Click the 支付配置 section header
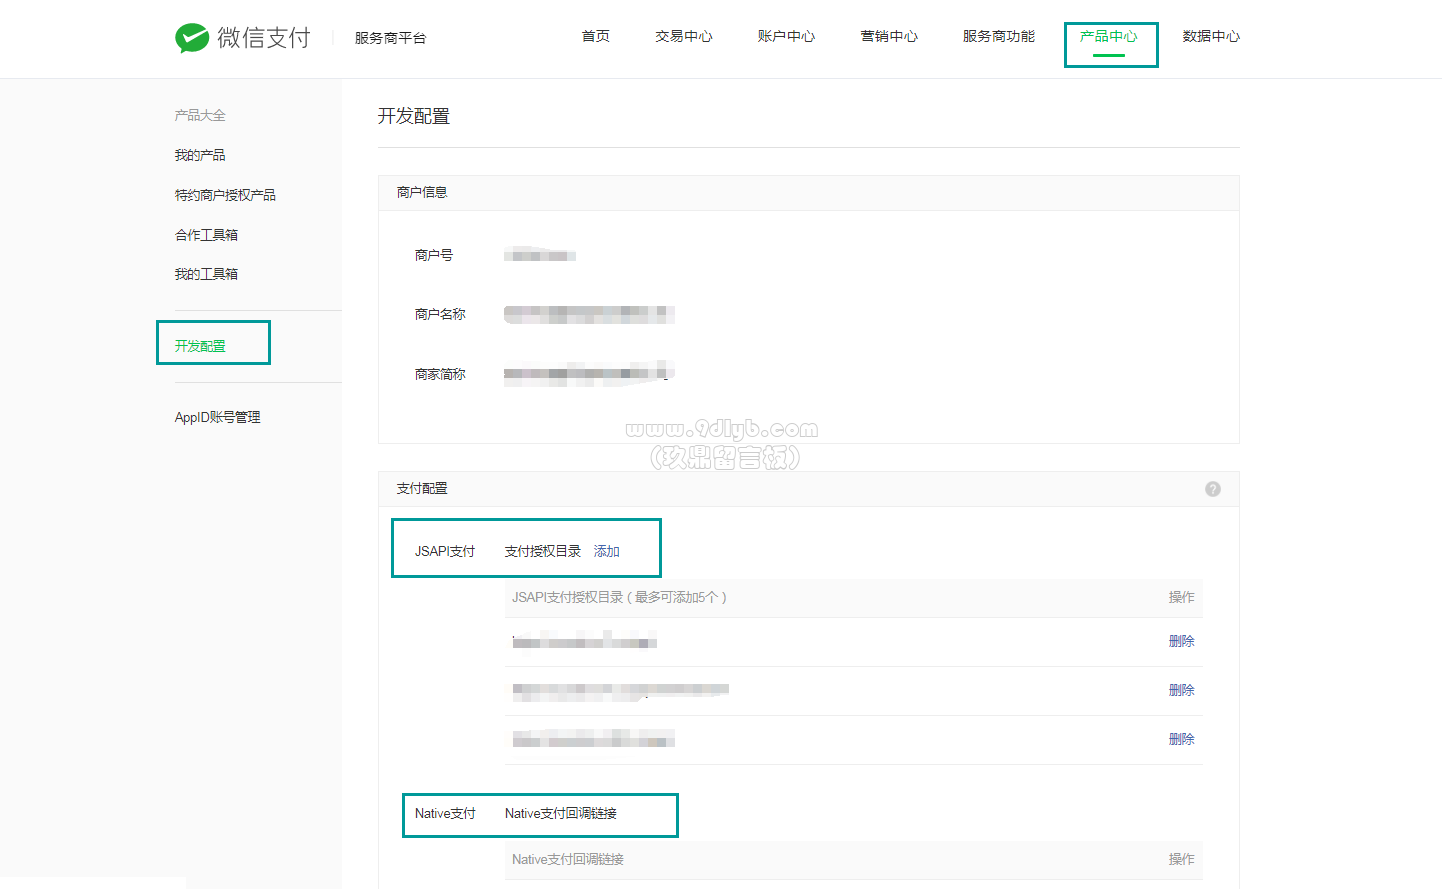The image size is (1442, 889). click(x=422, y=488)
